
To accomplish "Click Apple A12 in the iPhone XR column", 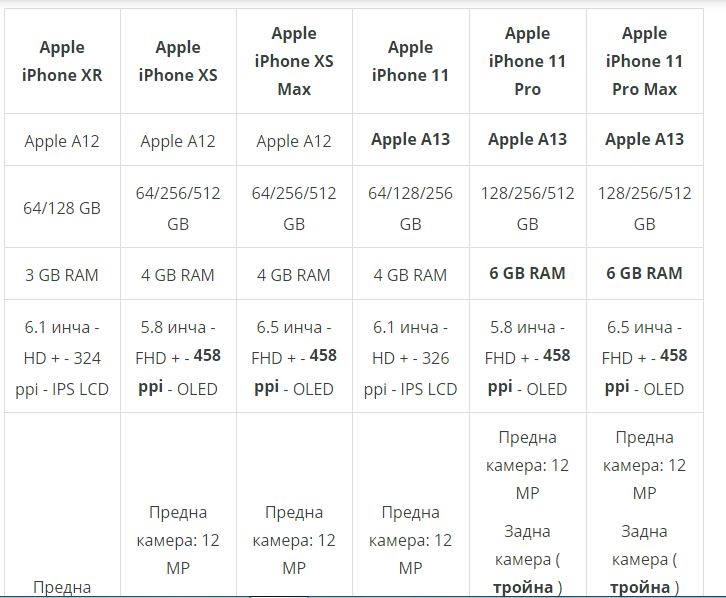I will (x=62, y=140).
